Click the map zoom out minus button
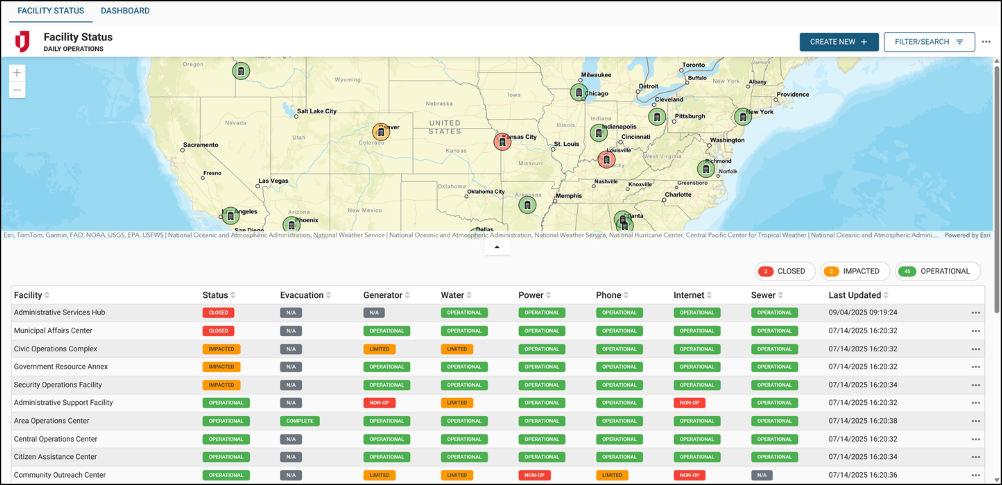Image resolution: width=1002 pixels, height=485 pixels. pyautogui.click(x=17, y=90)
